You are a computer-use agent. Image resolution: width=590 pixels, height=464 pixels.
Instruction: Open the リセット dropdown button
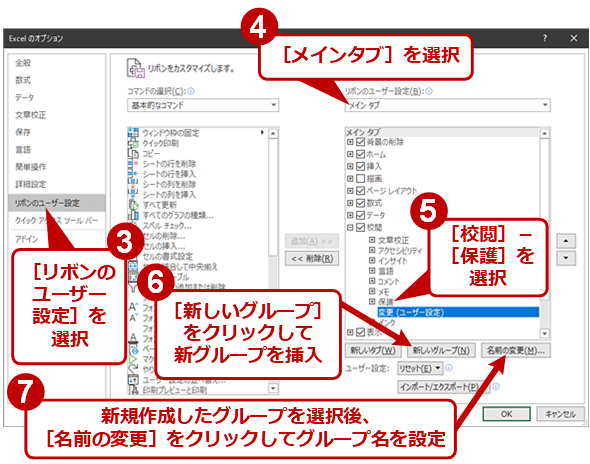click(x=420, y=368)
